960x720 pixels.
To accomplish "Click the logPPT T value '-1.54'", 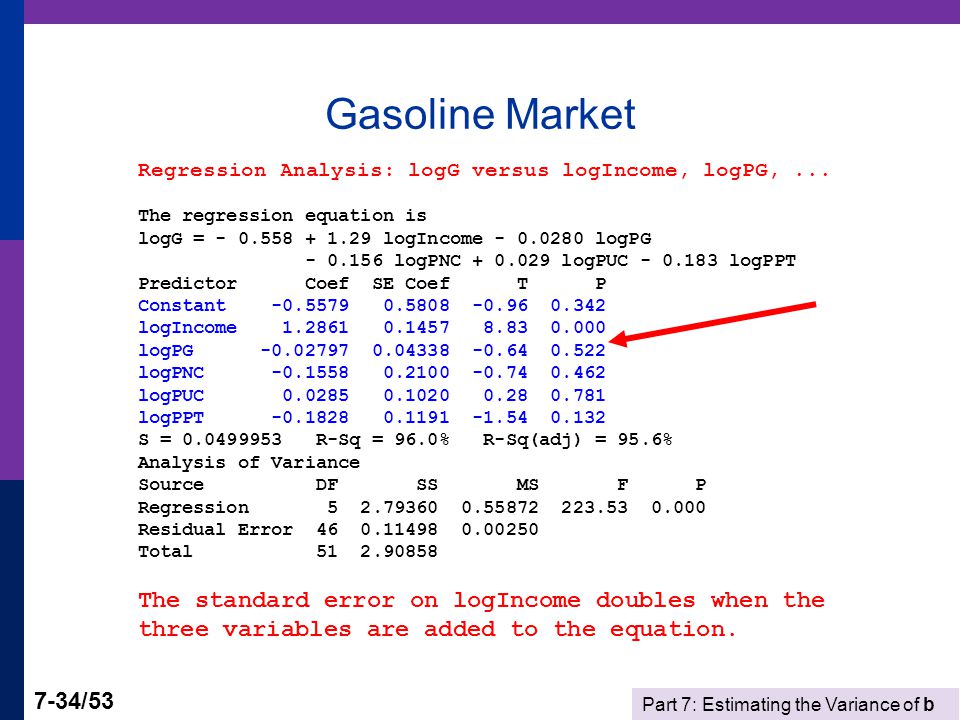I will 500,418.
